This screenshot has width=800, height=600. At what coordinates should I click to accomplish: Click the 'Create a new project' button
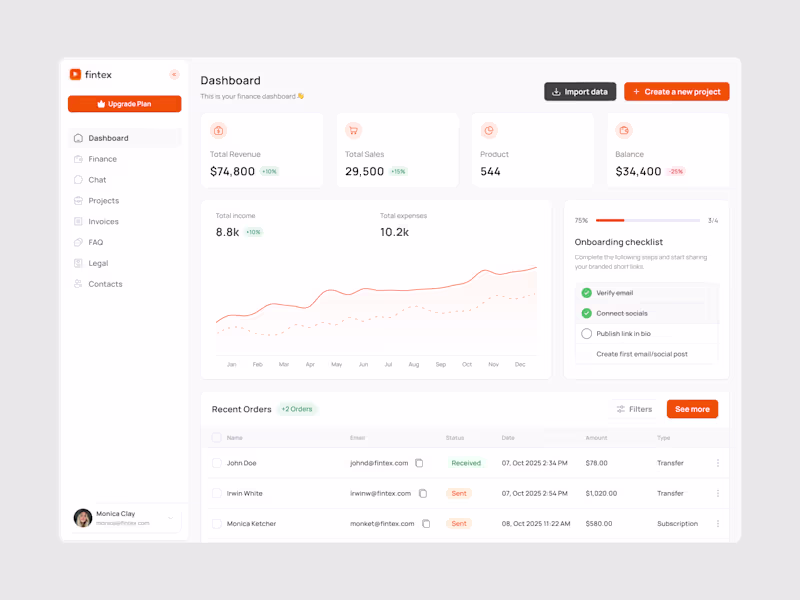675,91
